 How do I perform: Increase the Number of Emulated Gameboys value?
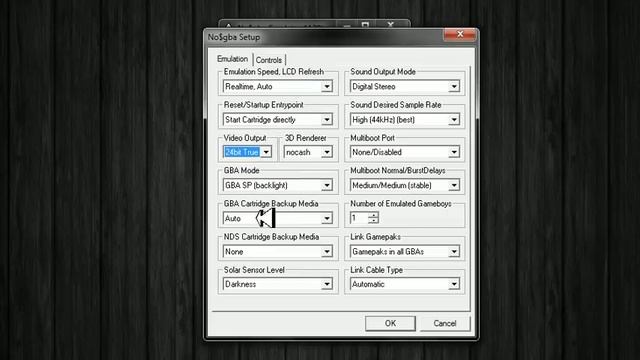click(x=373, y=215)
